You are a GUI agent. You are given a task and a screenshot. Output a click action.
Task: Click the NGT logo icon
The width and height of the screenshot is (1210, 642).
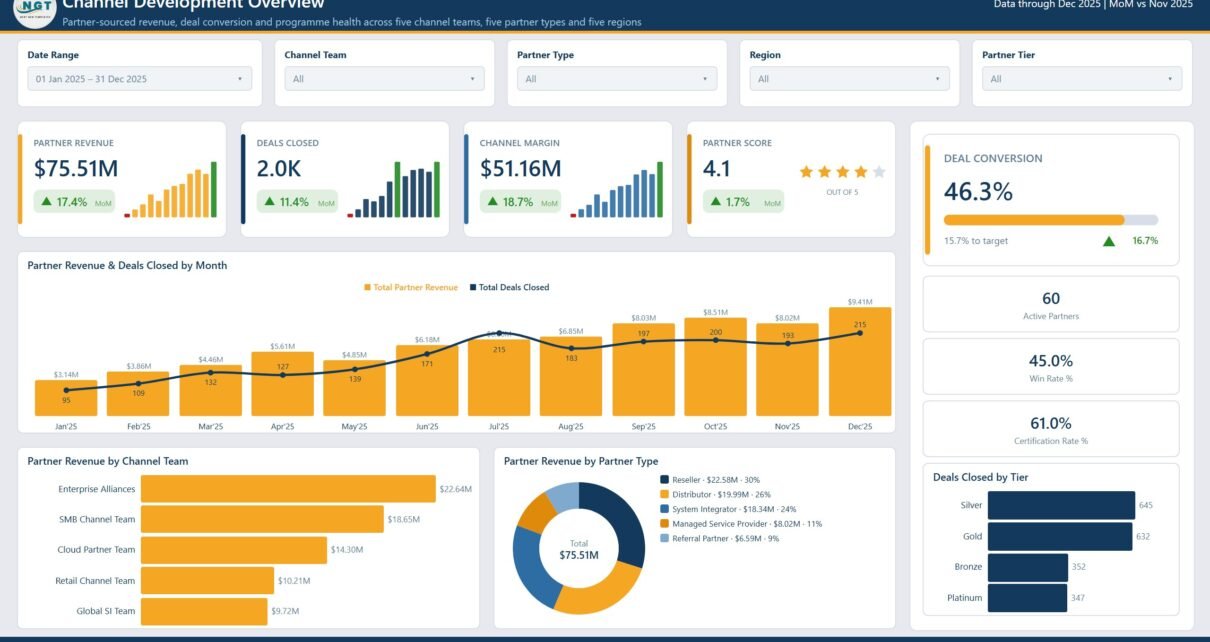coord(33,9)
